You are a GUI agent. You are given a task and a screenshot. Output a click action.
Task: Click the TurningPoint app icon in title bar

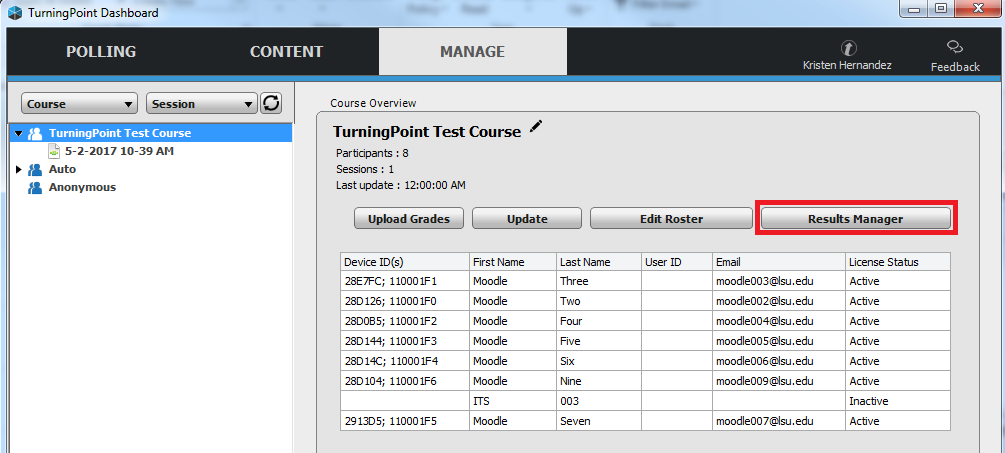(14, 13)
